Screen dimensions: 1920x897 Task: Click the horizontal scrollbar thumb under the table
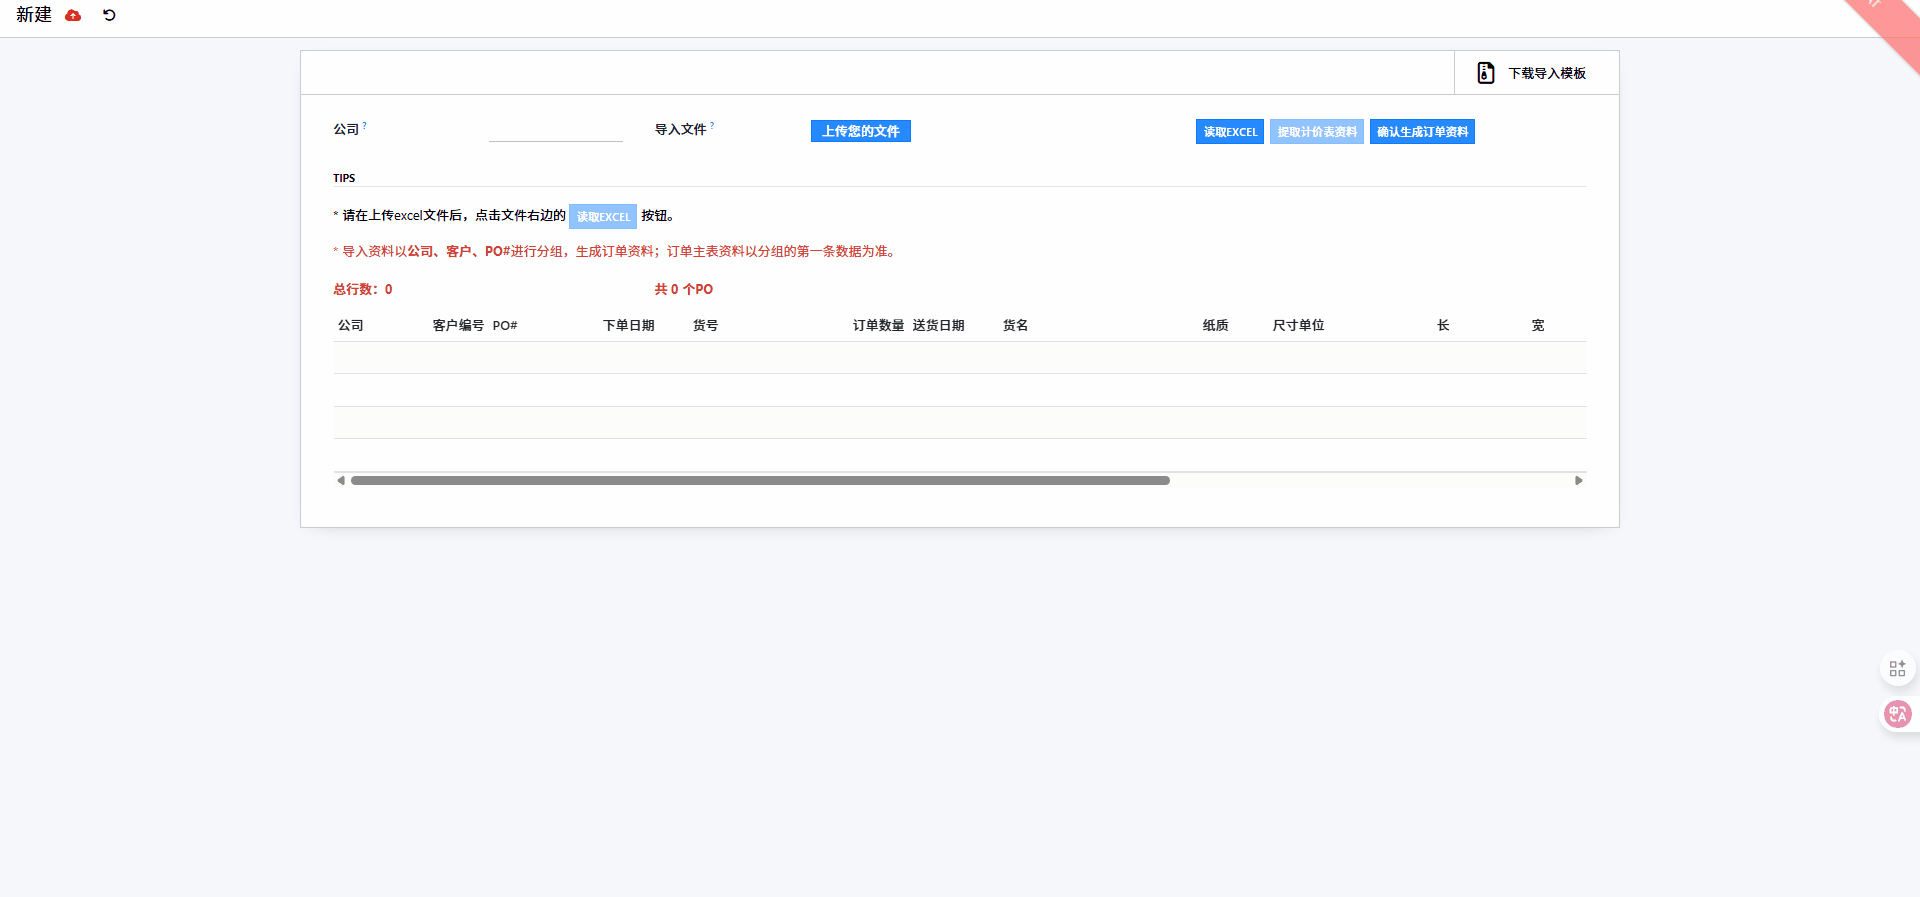(x=760, y=481)
